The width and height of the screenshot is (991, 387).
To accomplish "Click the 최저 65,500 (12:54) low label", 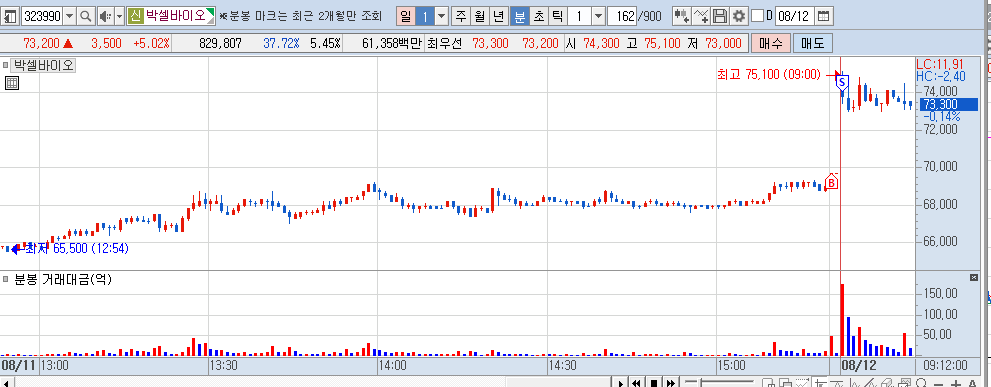I will tap(77, 249).
